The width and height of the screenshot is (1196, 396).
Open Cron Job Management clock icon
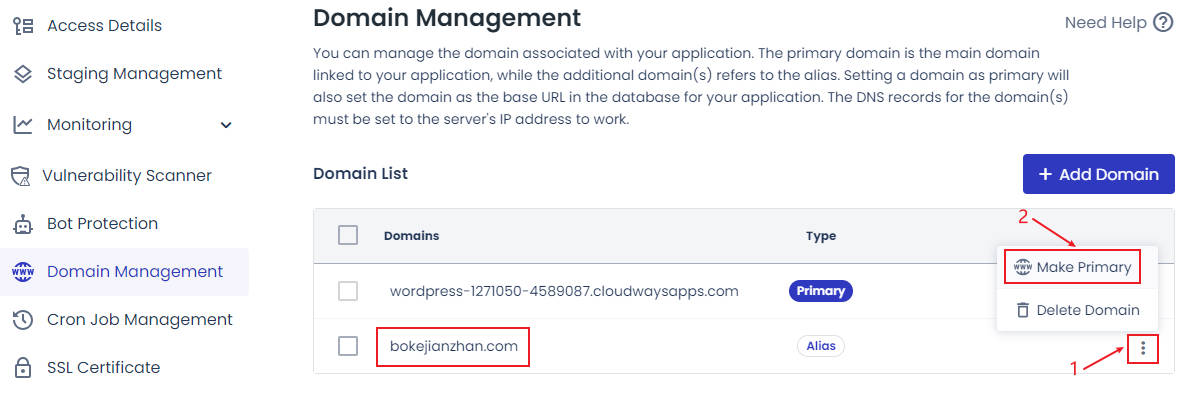[x=24, y=320]
